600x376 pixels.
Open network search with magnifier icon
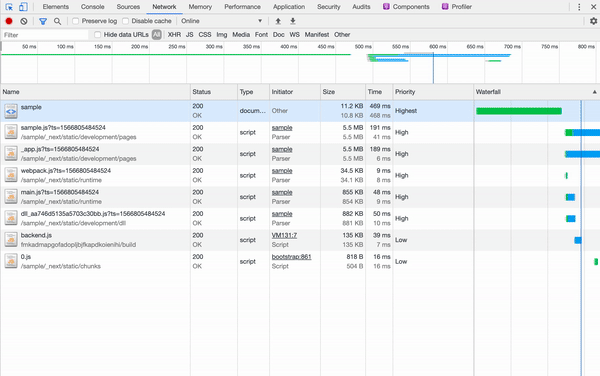click(57, 21)
